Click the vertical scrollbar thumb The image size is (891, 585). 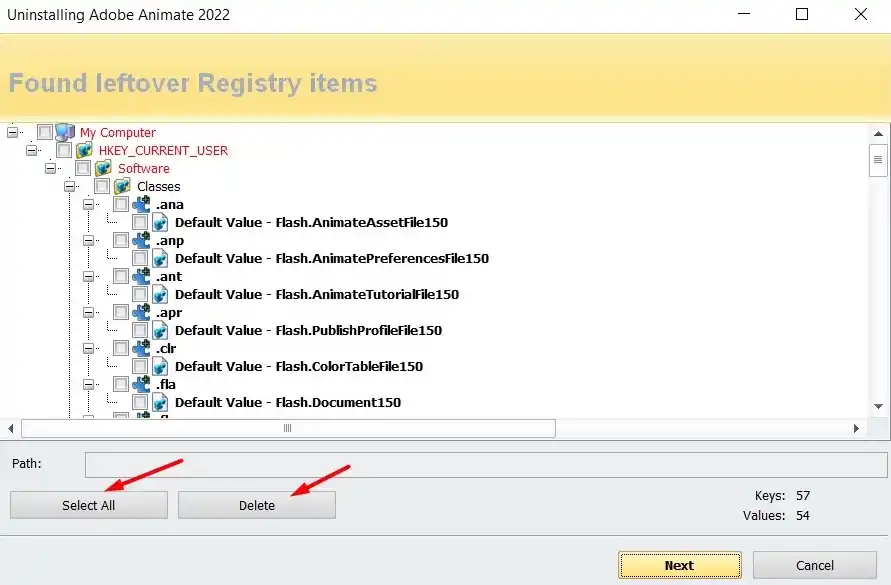click(878, 160)
